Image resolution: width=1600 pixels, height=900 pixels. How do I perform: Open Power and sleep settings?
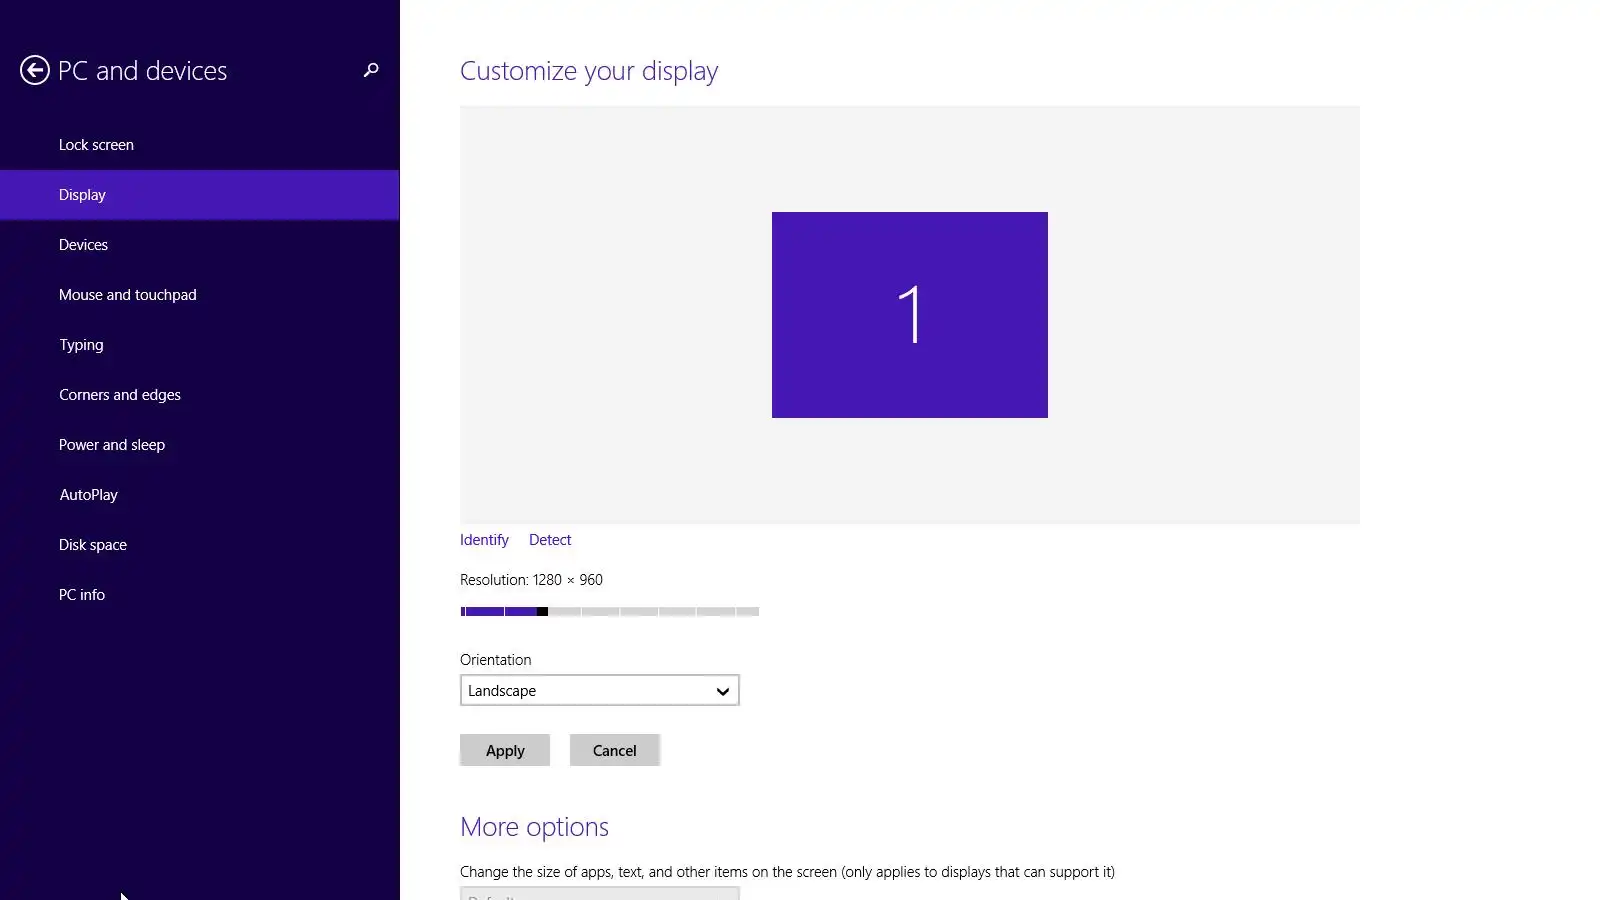pos(200,445)
